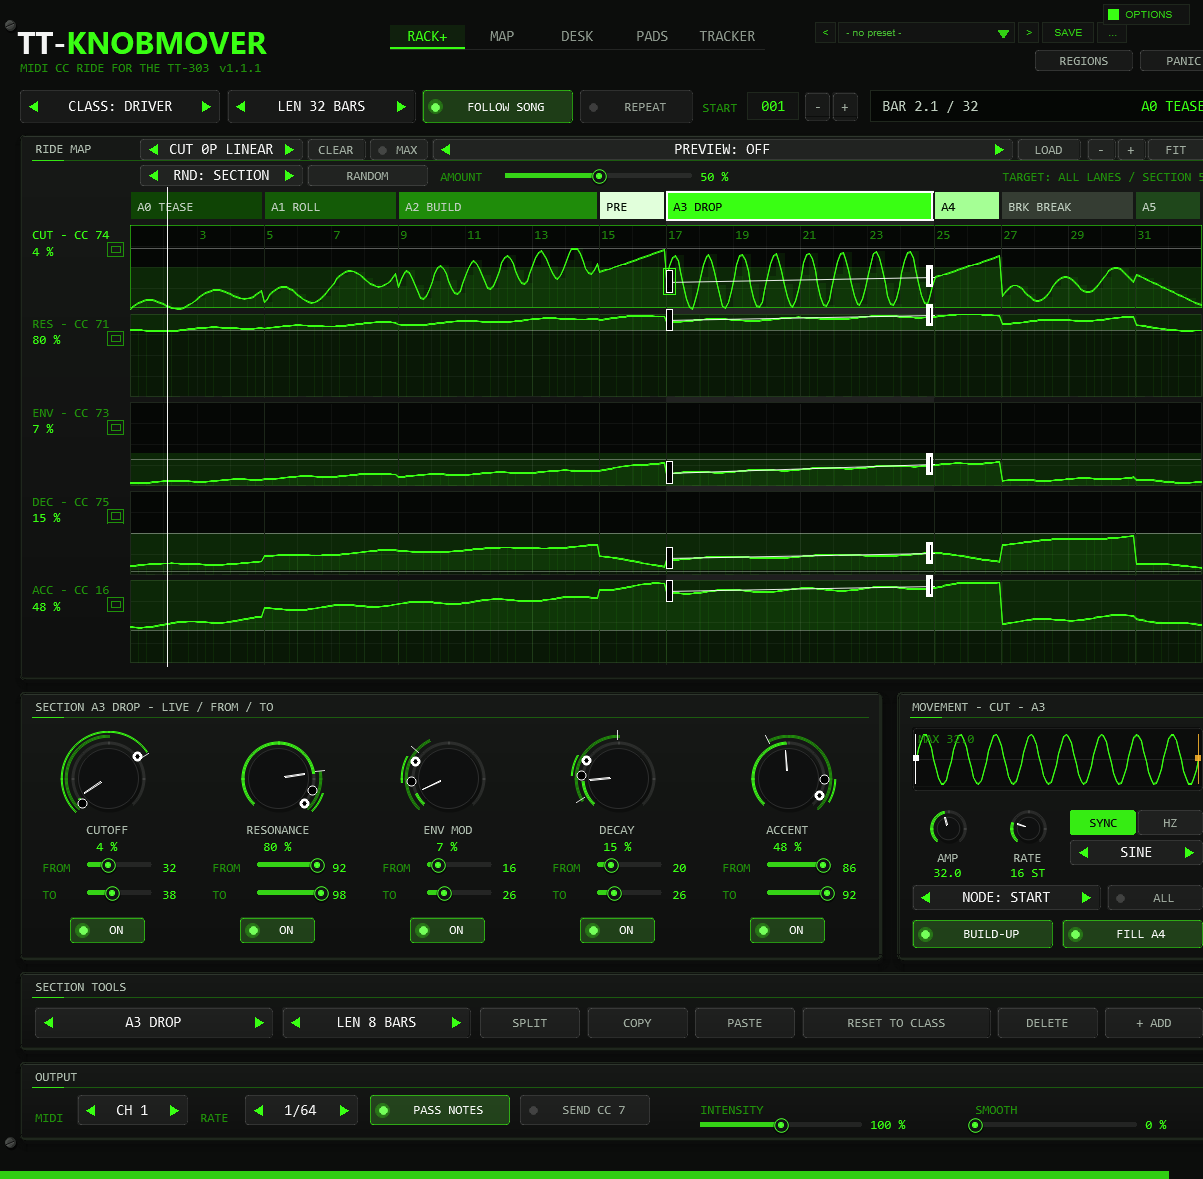Go to next preset arrow
This screenshot has height=1179, width=1203.
tap(1029, 33)
